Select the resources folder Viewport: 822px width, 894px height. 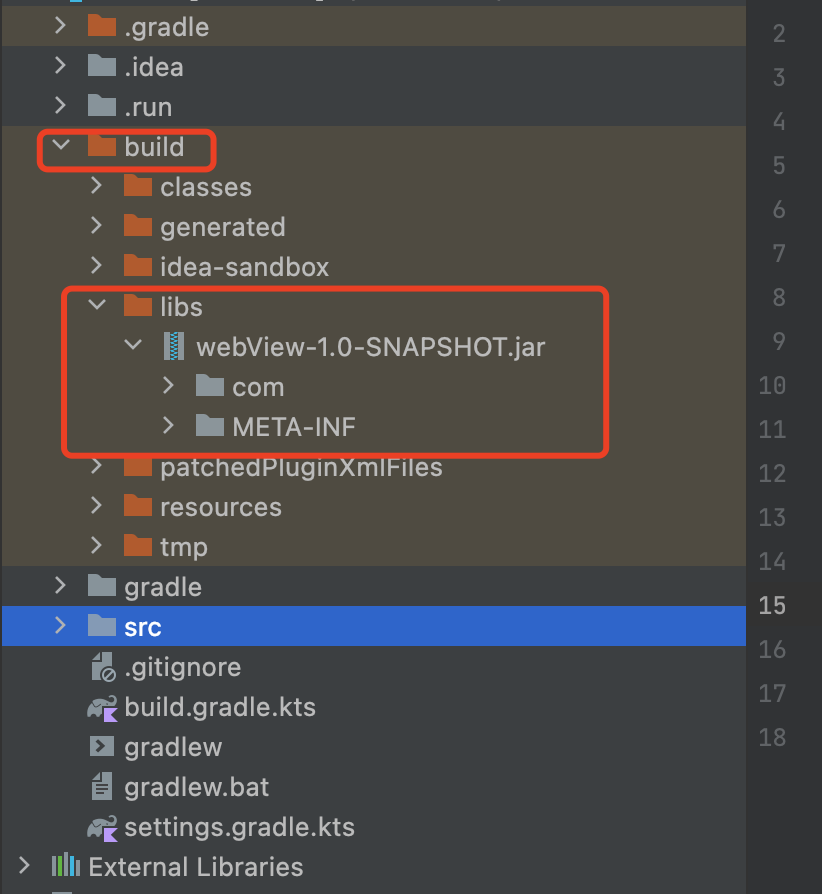(220, 507)
